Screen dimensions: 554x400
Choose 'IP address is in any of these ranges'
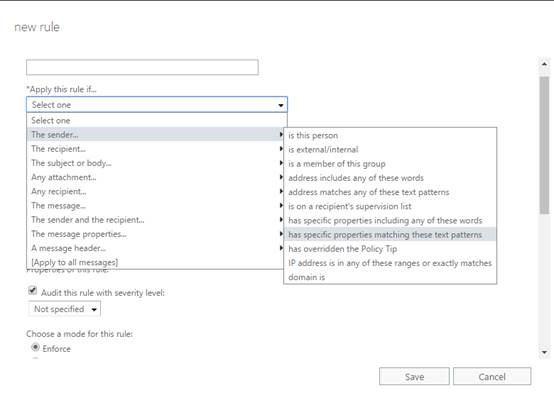coord(390,263)
